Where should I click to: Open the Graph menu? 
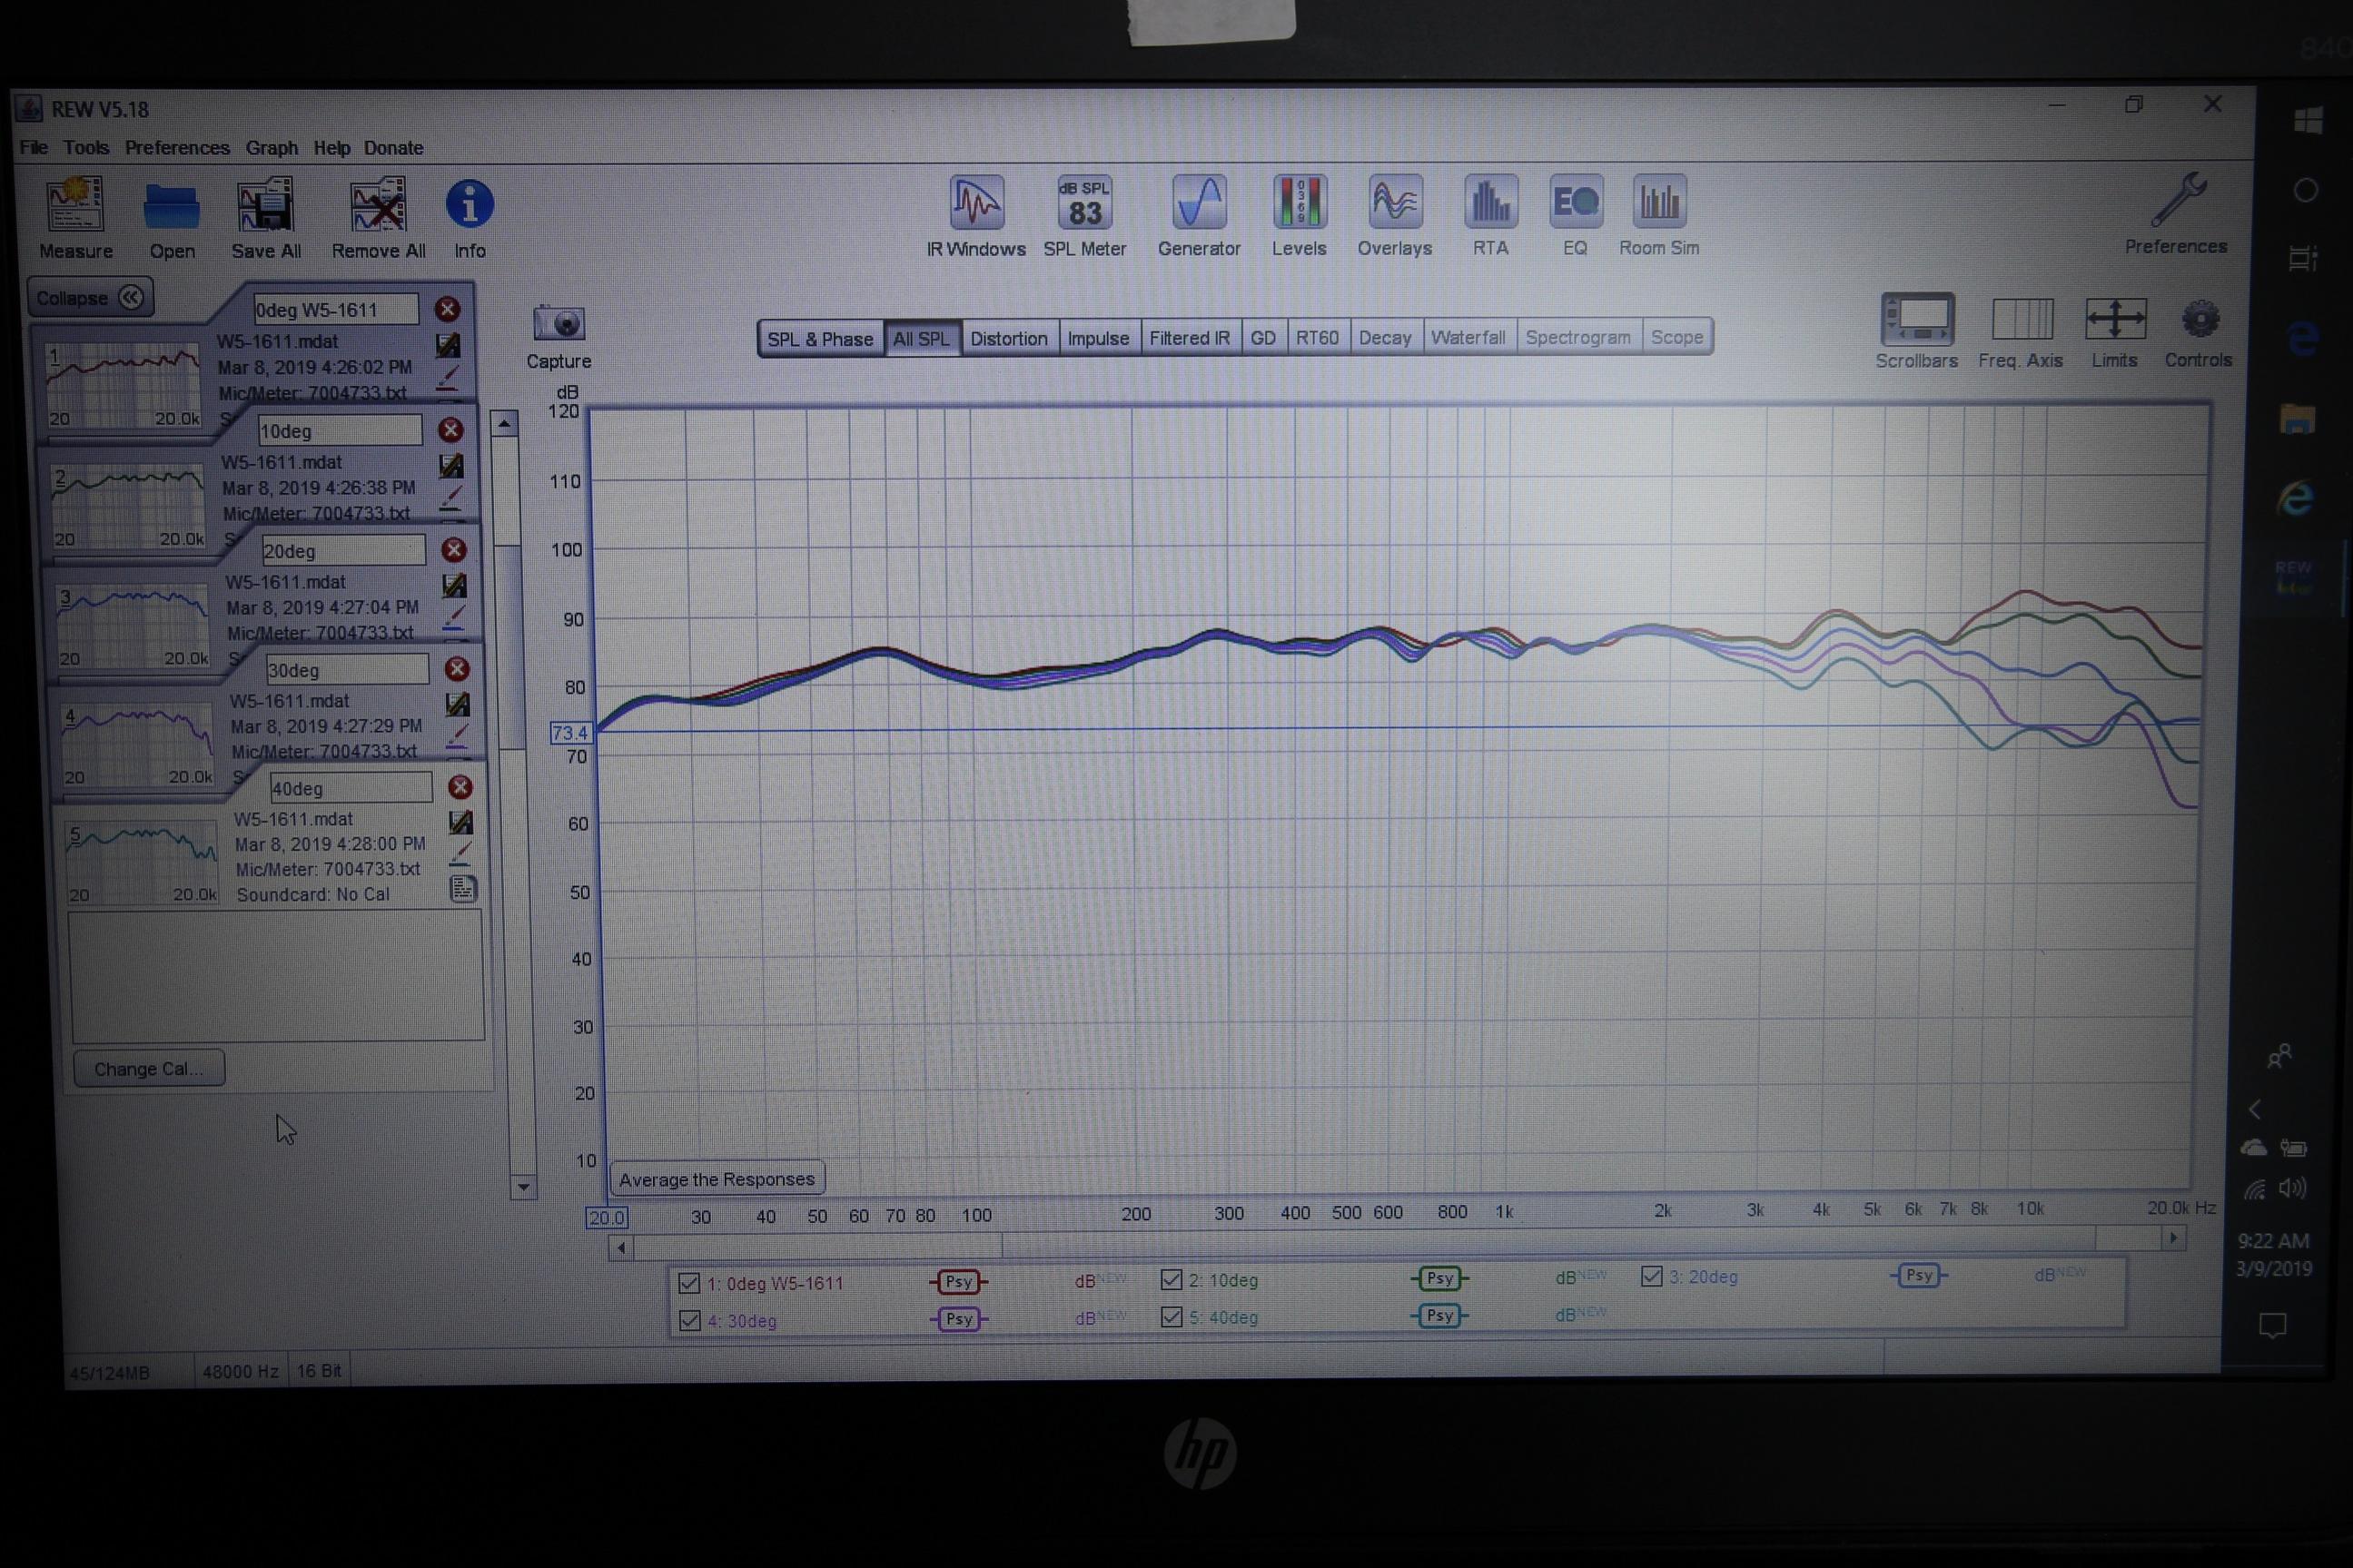272,147
